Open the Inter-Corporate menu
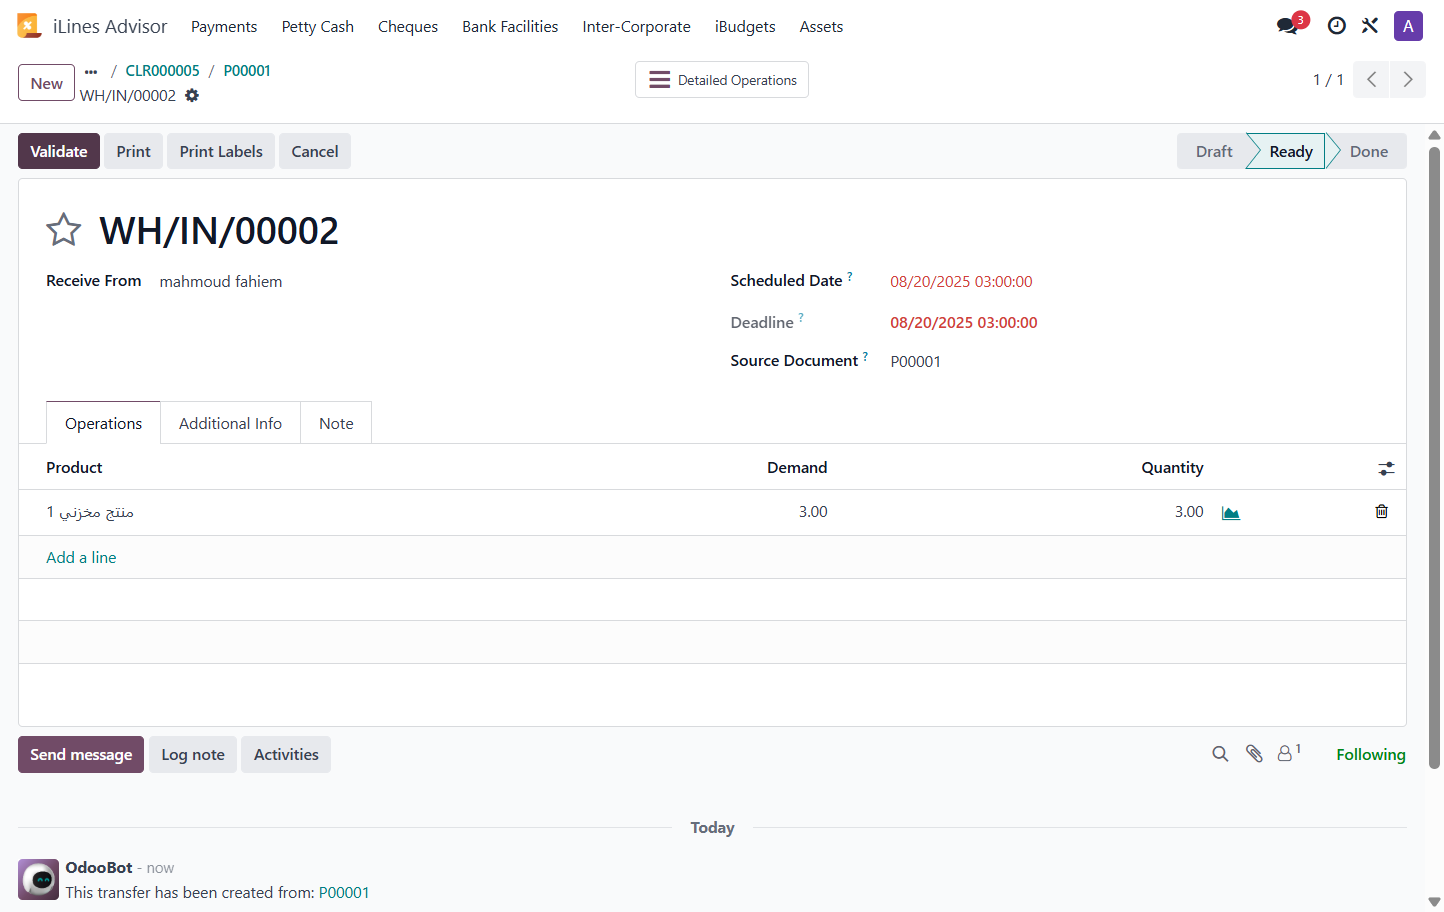The image size is (1444, 912). tap(637, 26)
